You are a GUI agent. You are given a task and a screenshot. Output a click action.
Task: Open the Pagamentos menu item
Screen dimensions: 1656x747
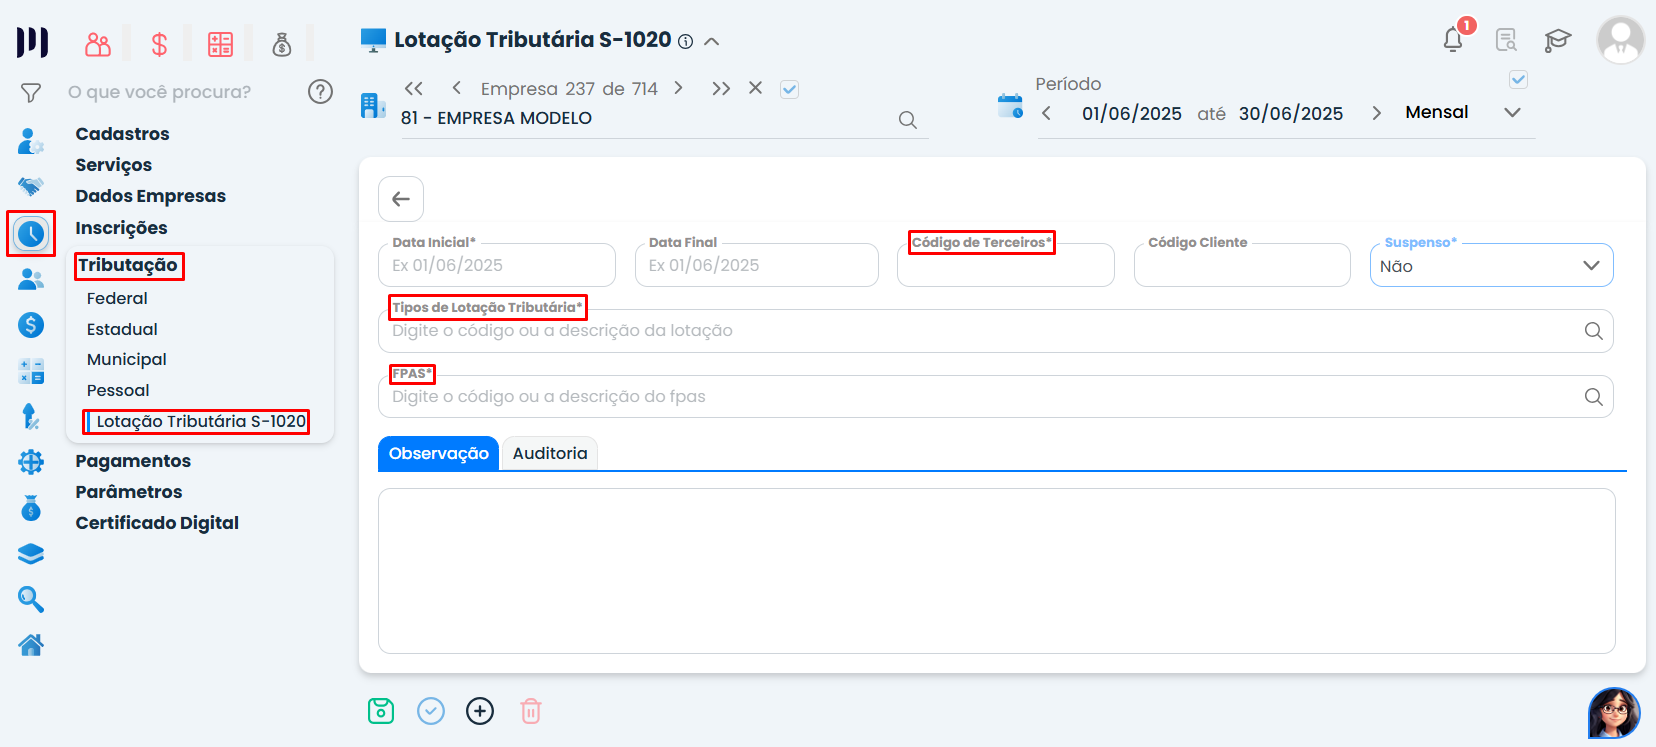point(133,461)
